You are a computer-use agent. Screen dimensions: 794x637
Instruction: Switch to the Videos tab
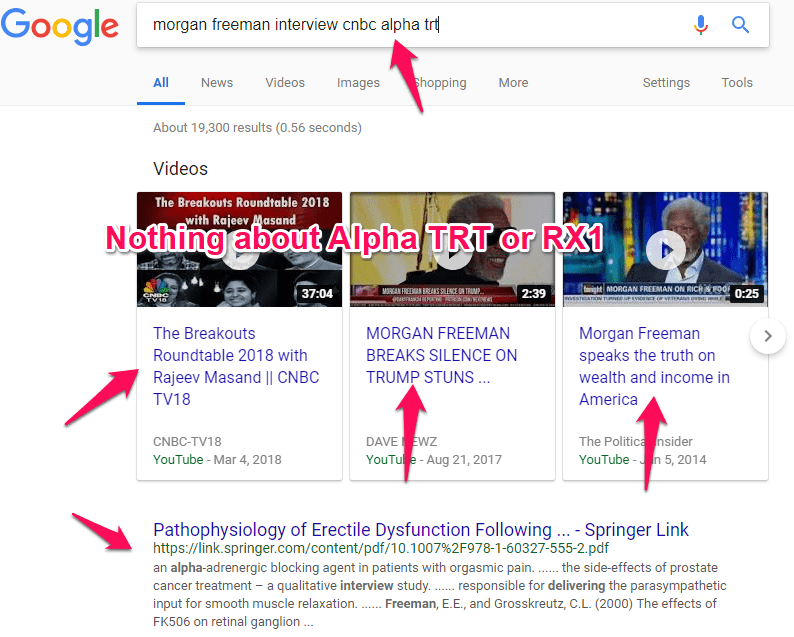tap(285, 83)
